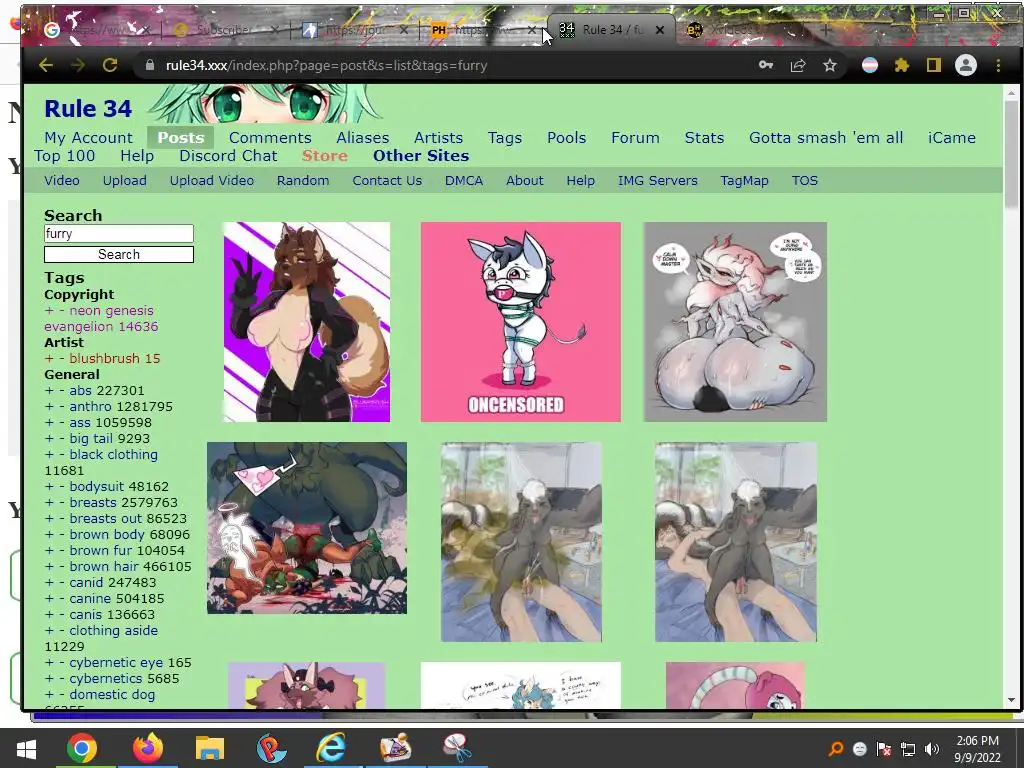Open the Comments page link
Image resolution: width=1024 pixels, height=768 pixels.
270,138
